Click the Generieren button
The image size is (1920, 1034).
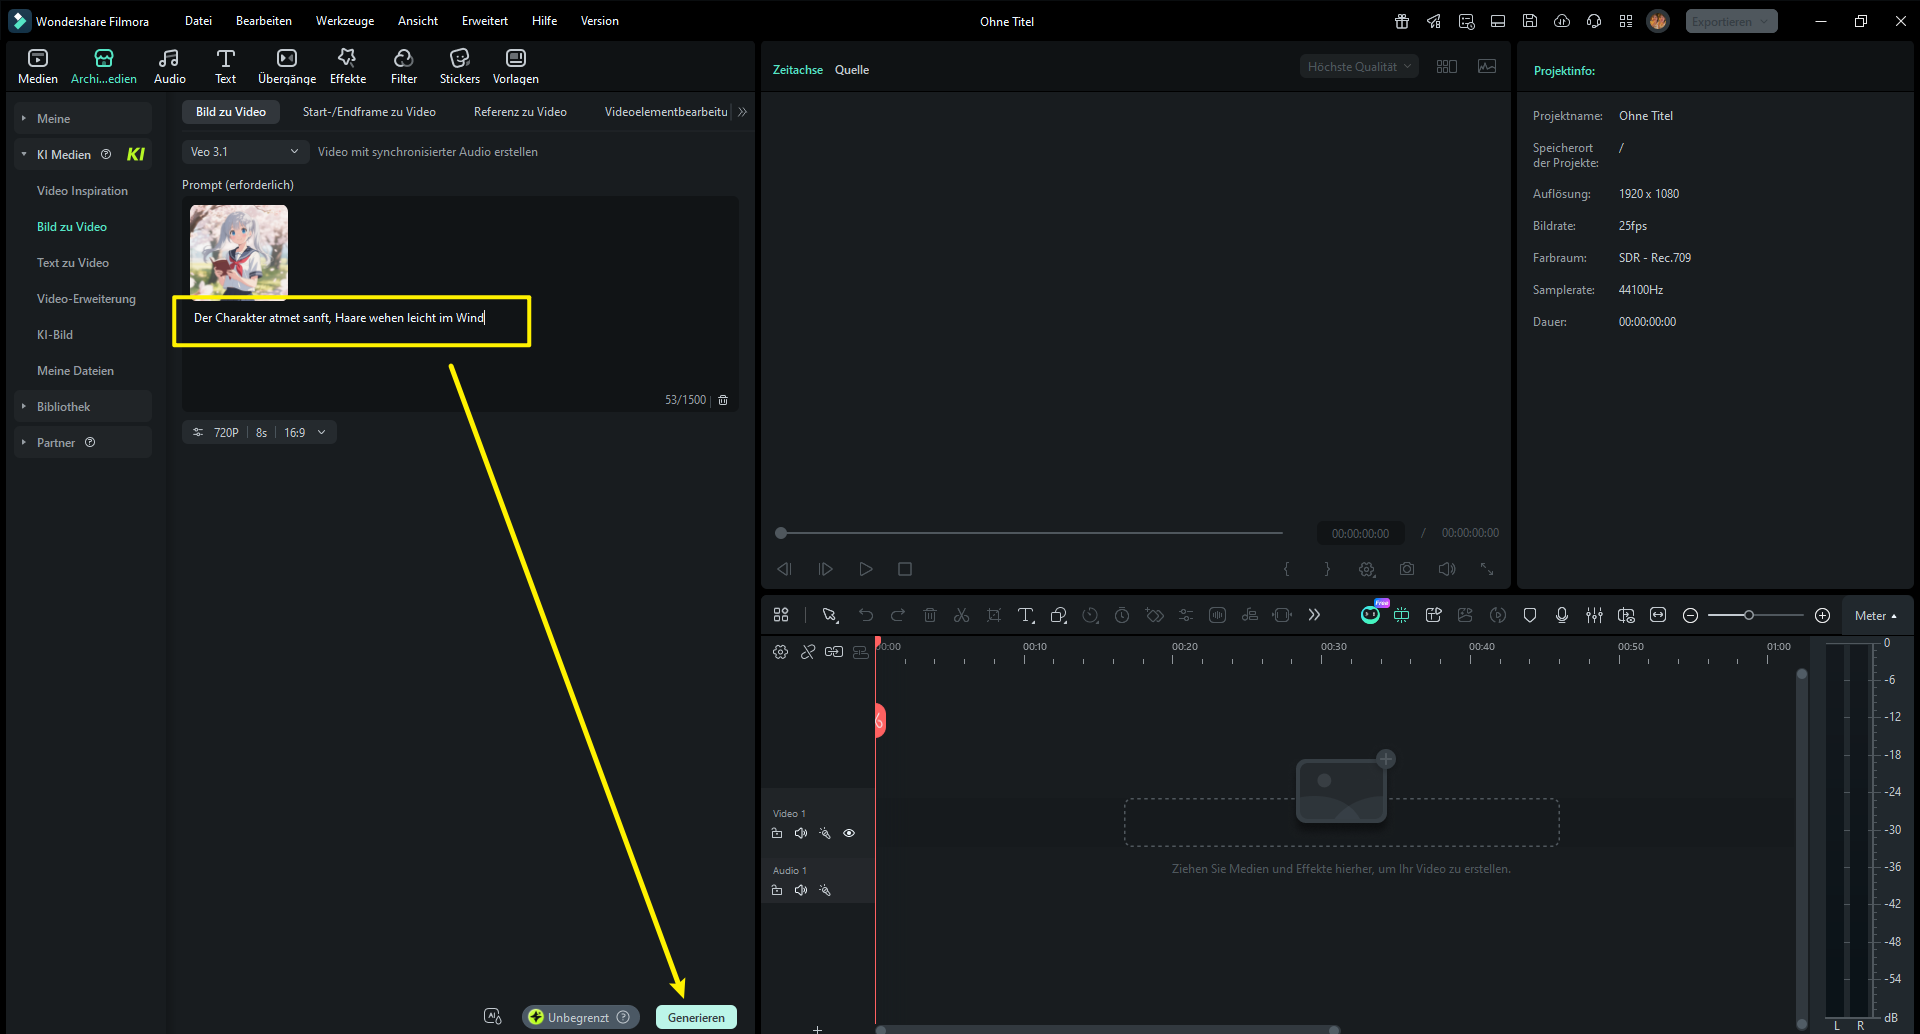(696, 1017)
